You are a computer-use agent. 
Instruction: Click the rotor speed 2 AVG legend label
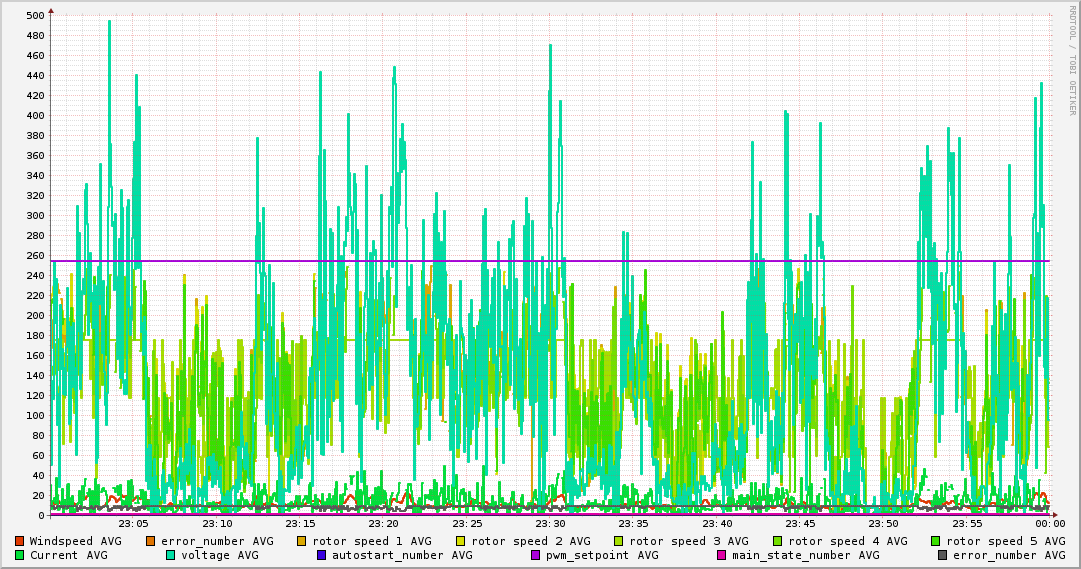530,541
